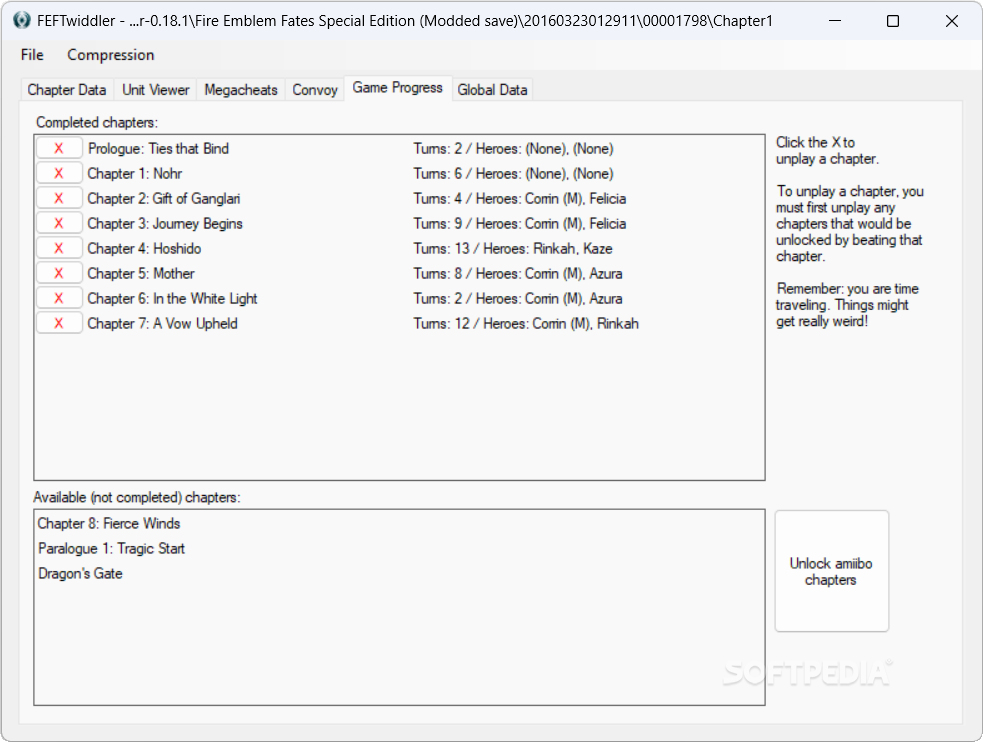The width and height of the screenshot is (983, 742).
Task: Open the Compression menu
Action: coord(110,55)
